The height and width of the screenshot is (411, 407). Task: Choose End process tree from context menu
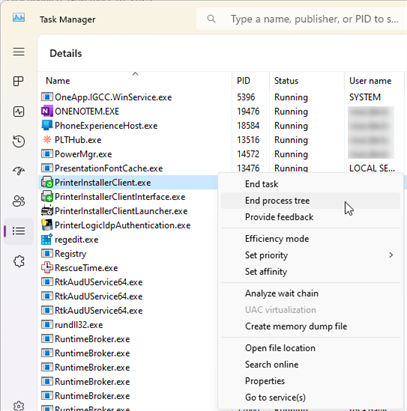277,201
